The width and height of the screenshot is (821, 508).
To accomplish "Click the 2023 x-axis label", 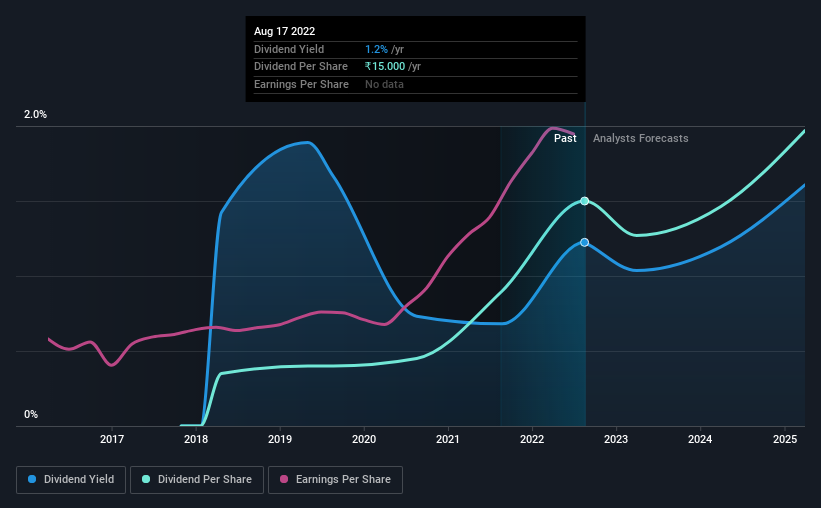I will click(616, 439).
